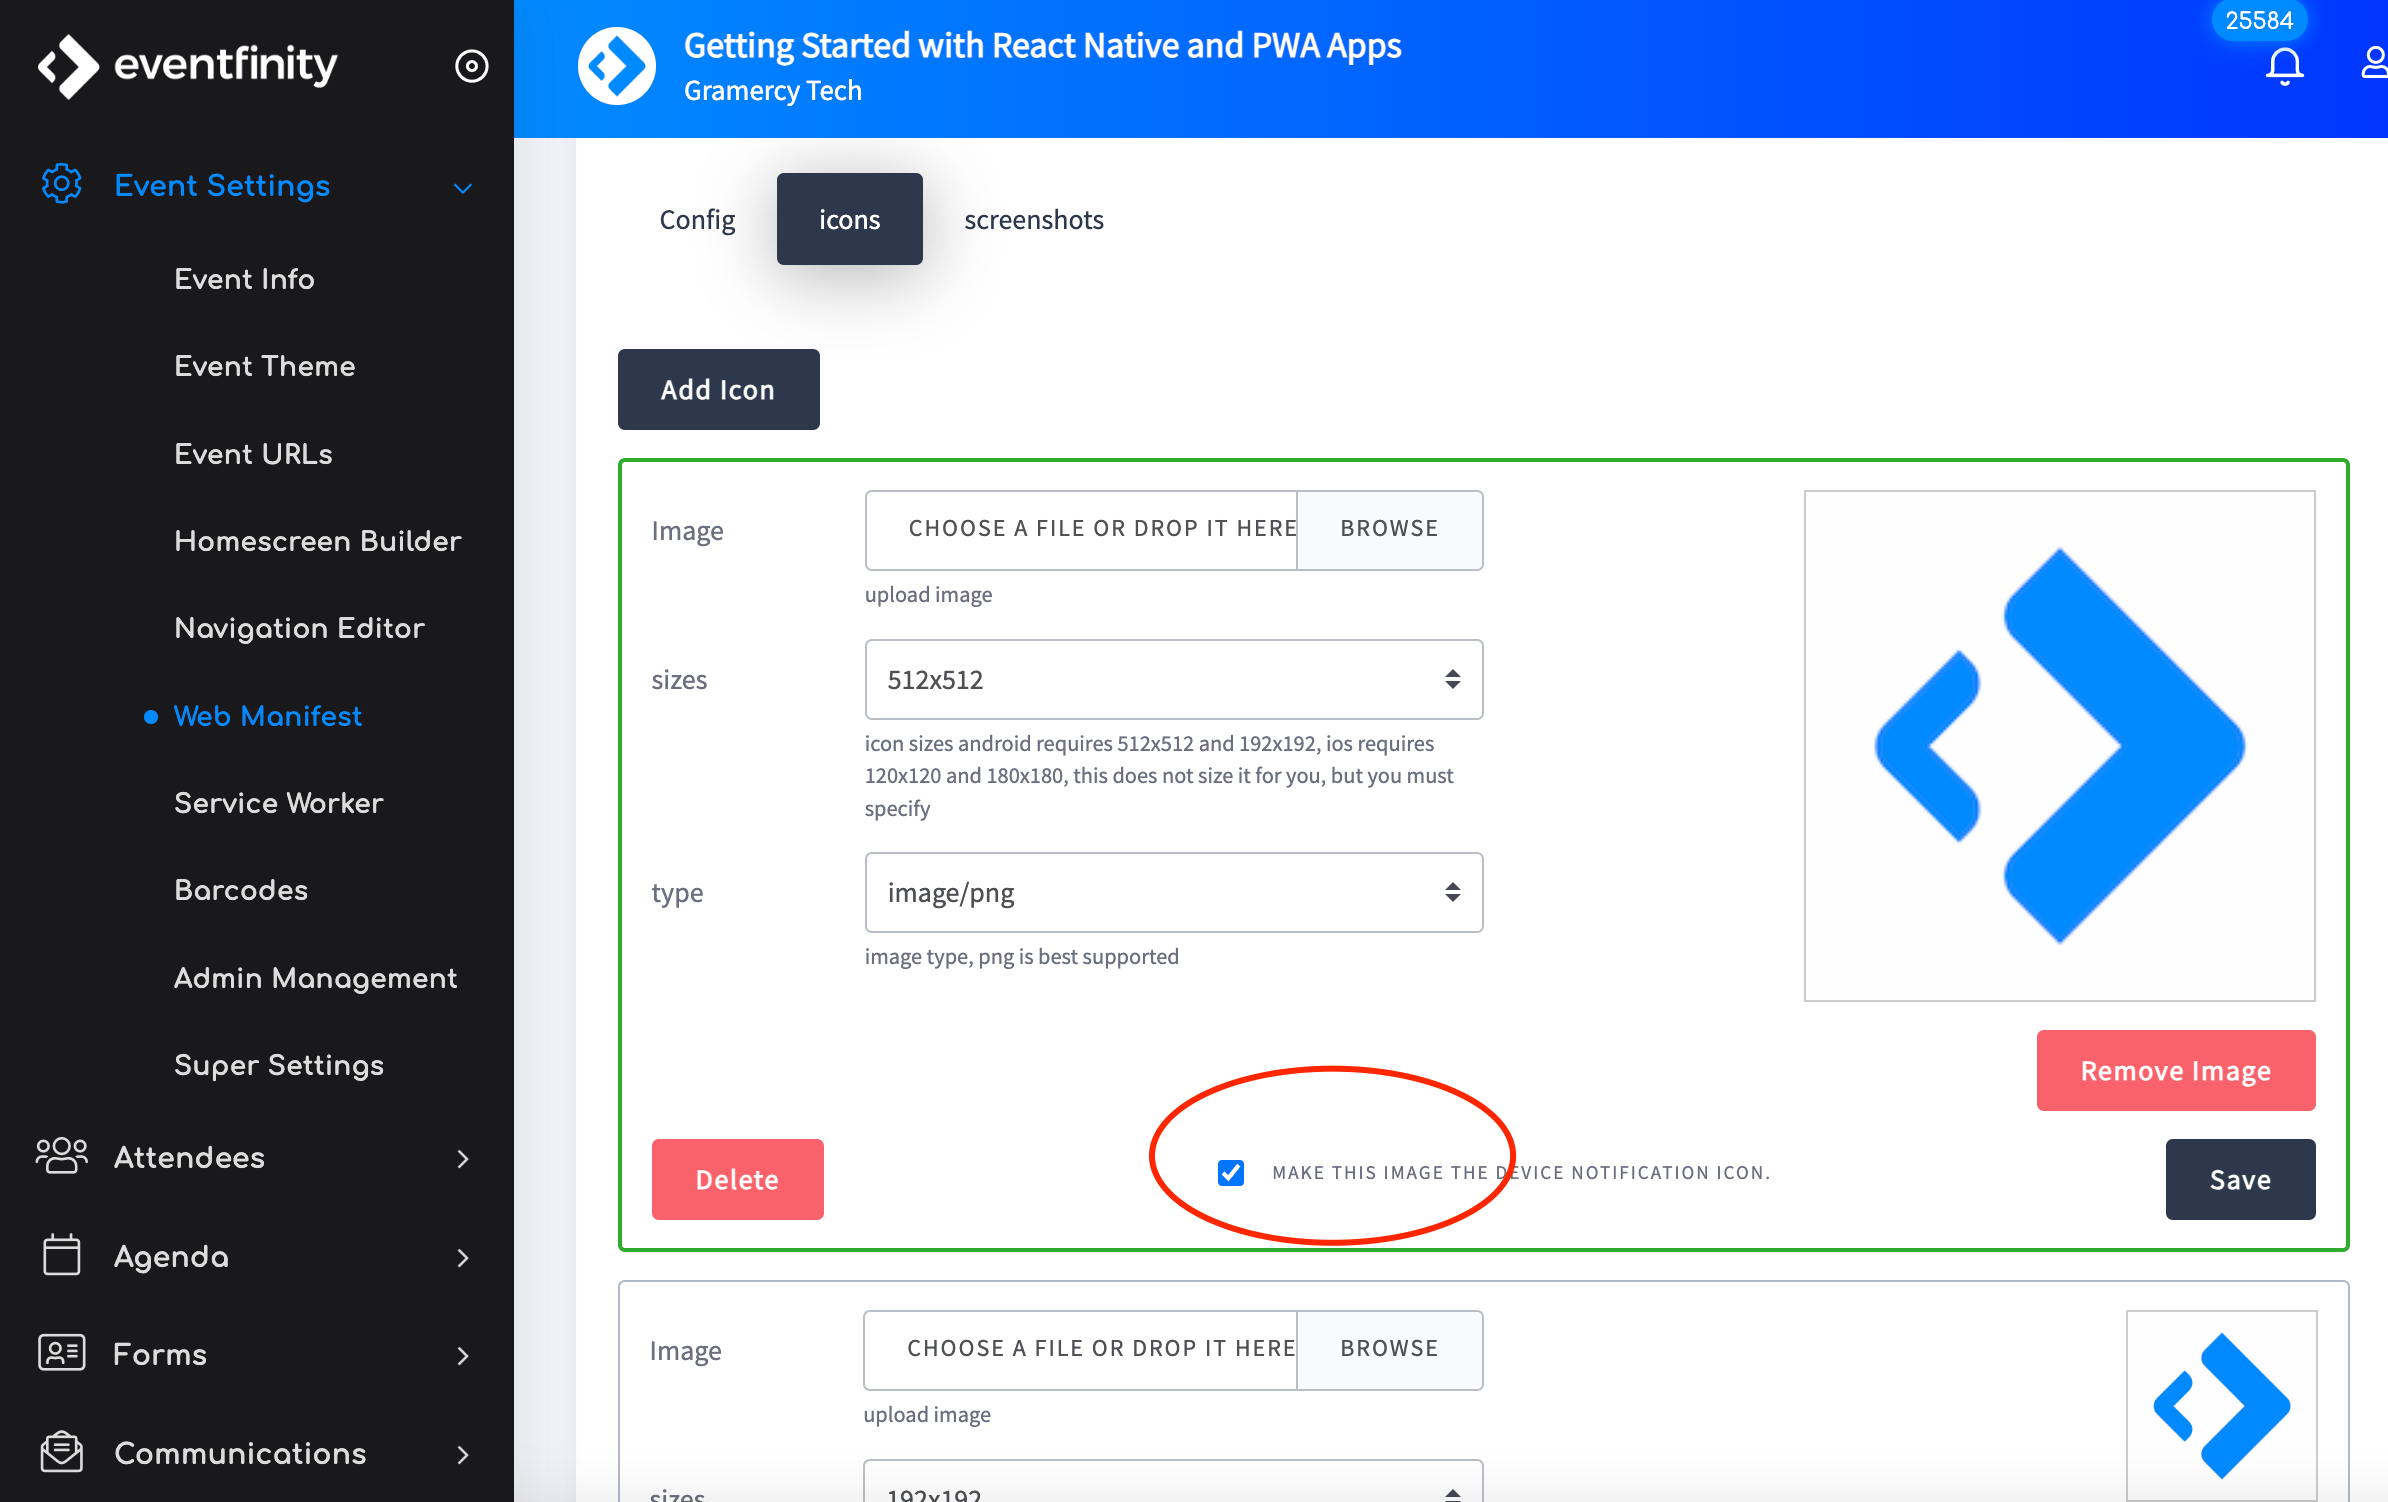Open Super Settings
Screen dimensions: 2388x1502
click(279, 1065)
